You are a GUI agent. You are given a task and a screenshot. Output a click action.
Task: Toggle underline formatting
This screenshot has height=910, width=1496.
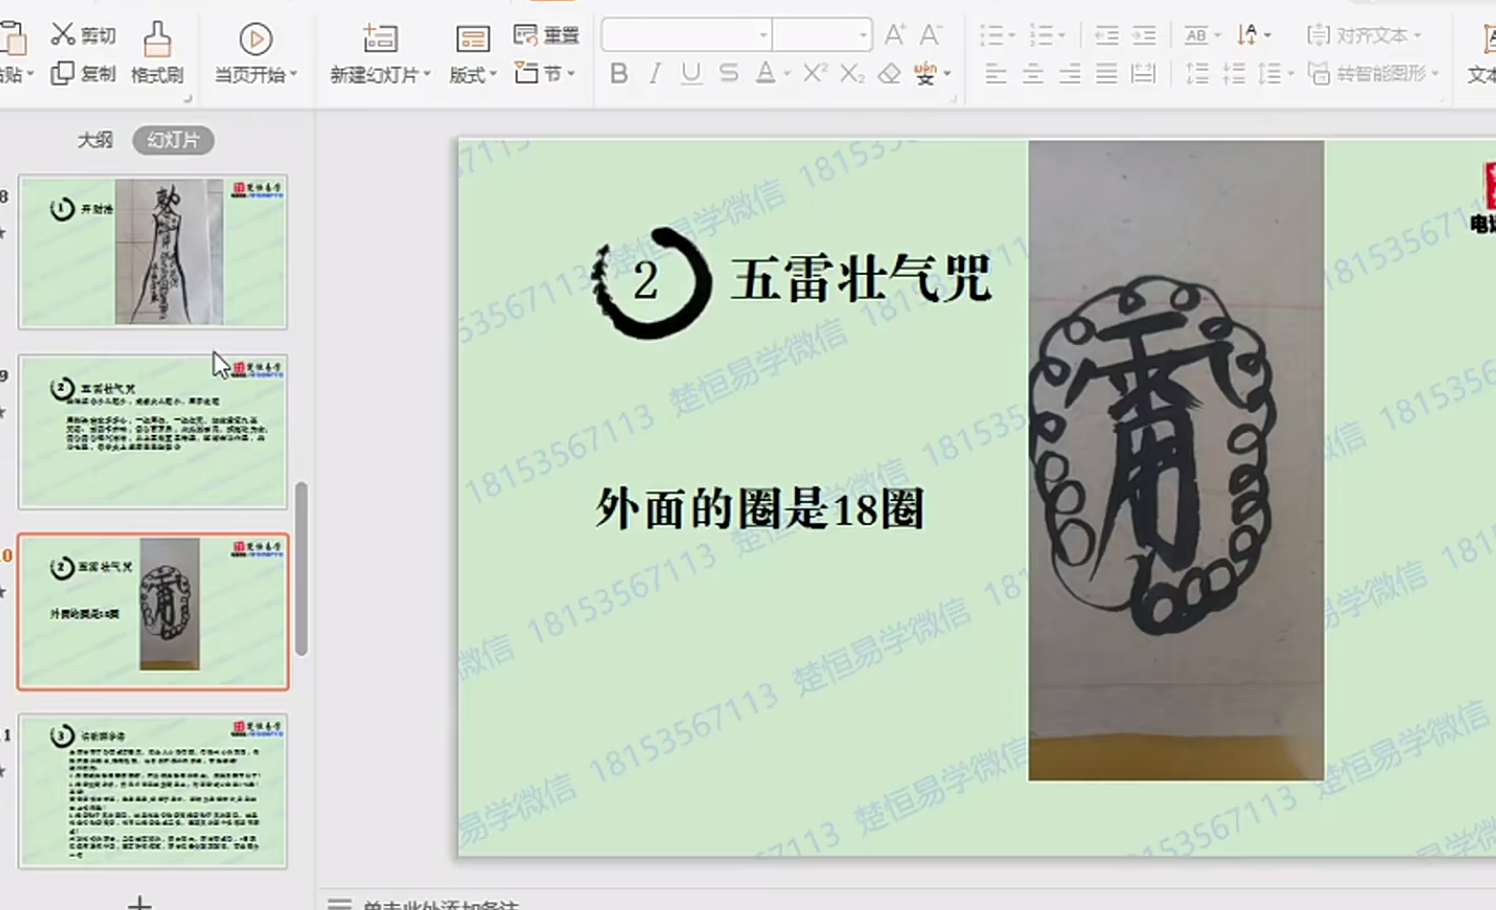coord(690,73)
